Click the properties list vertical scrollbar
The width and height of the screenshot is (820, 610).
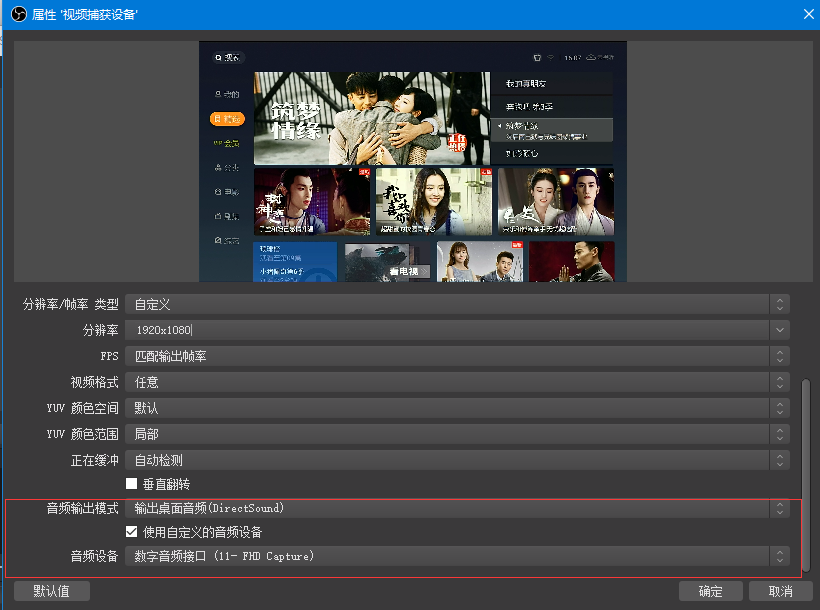coord(806,476)
